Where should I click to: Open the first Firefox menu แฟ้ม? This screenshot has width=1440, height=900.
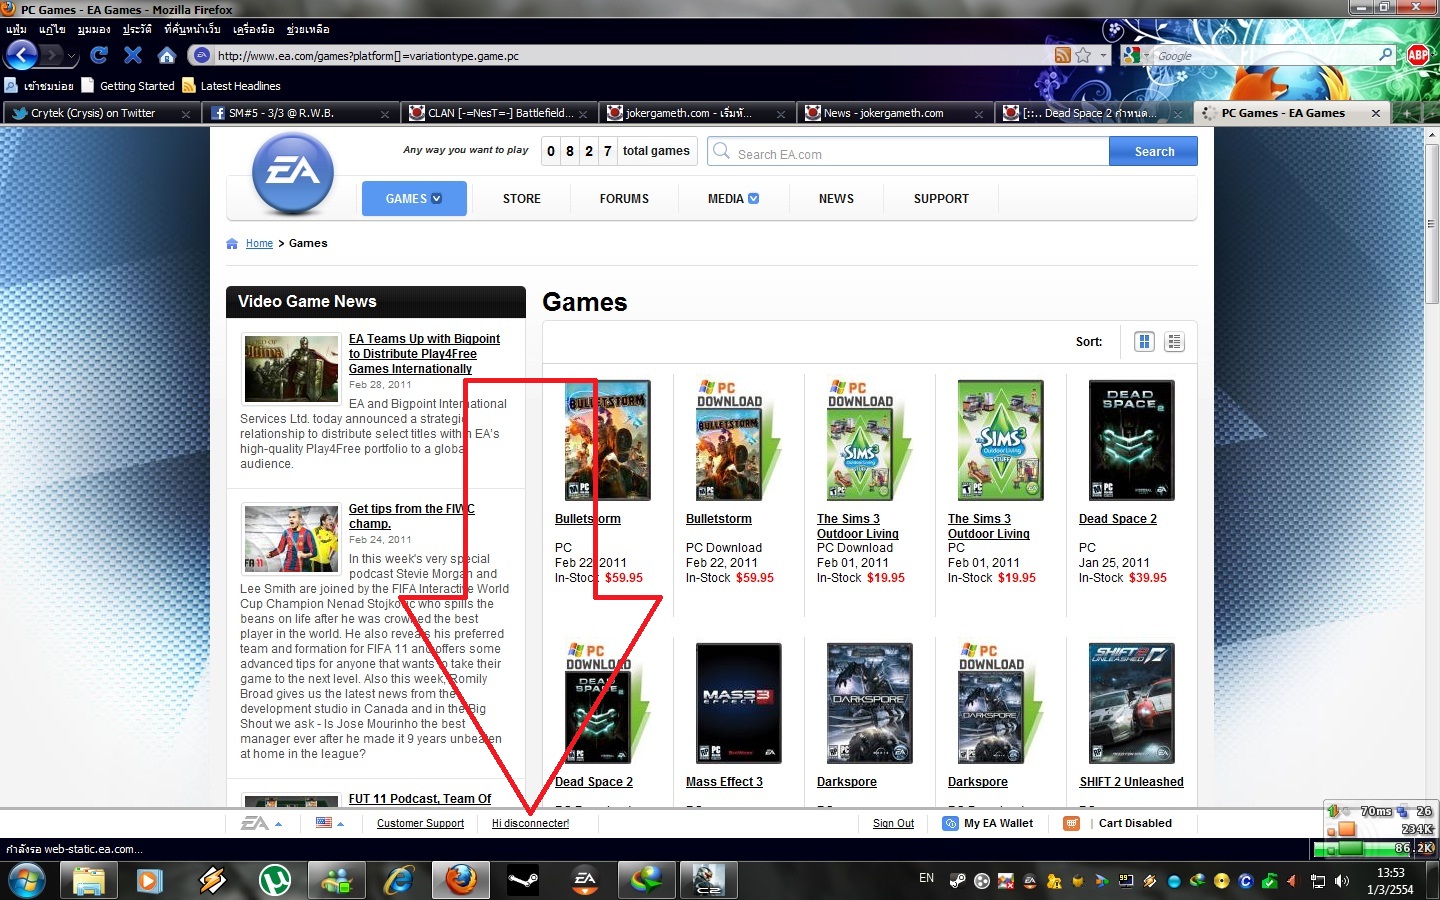(x=16, y=30)
